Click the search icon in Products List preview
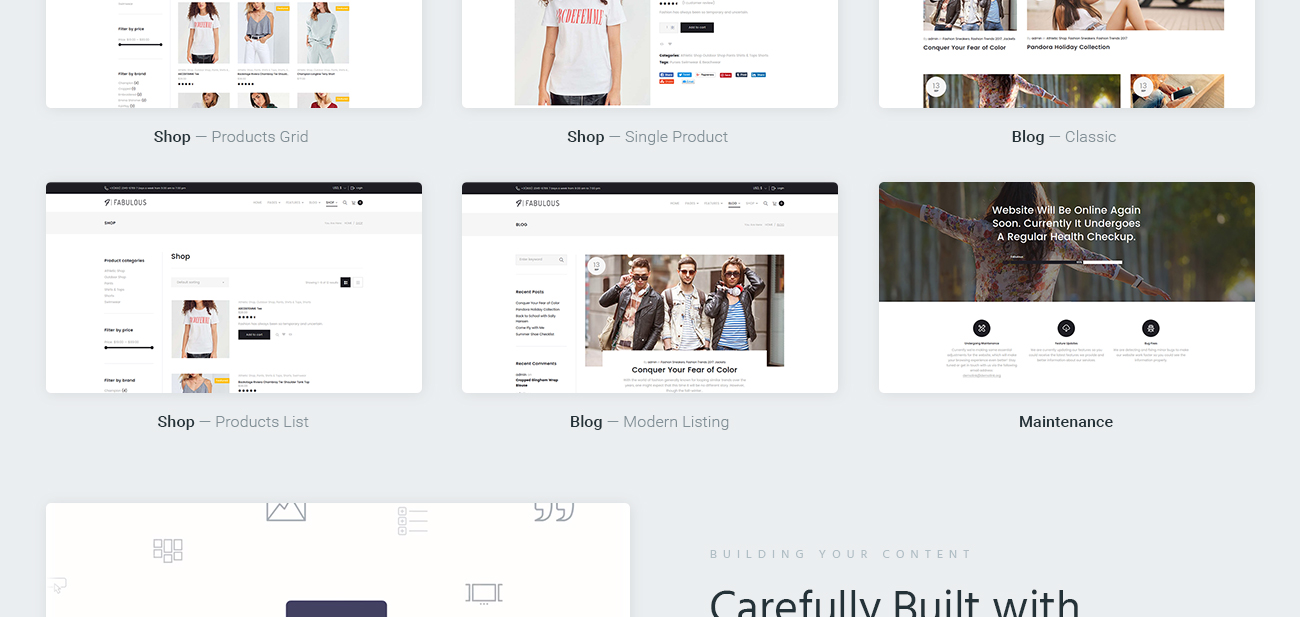This screenshot has height=617, width=1300. coord(345,203)
